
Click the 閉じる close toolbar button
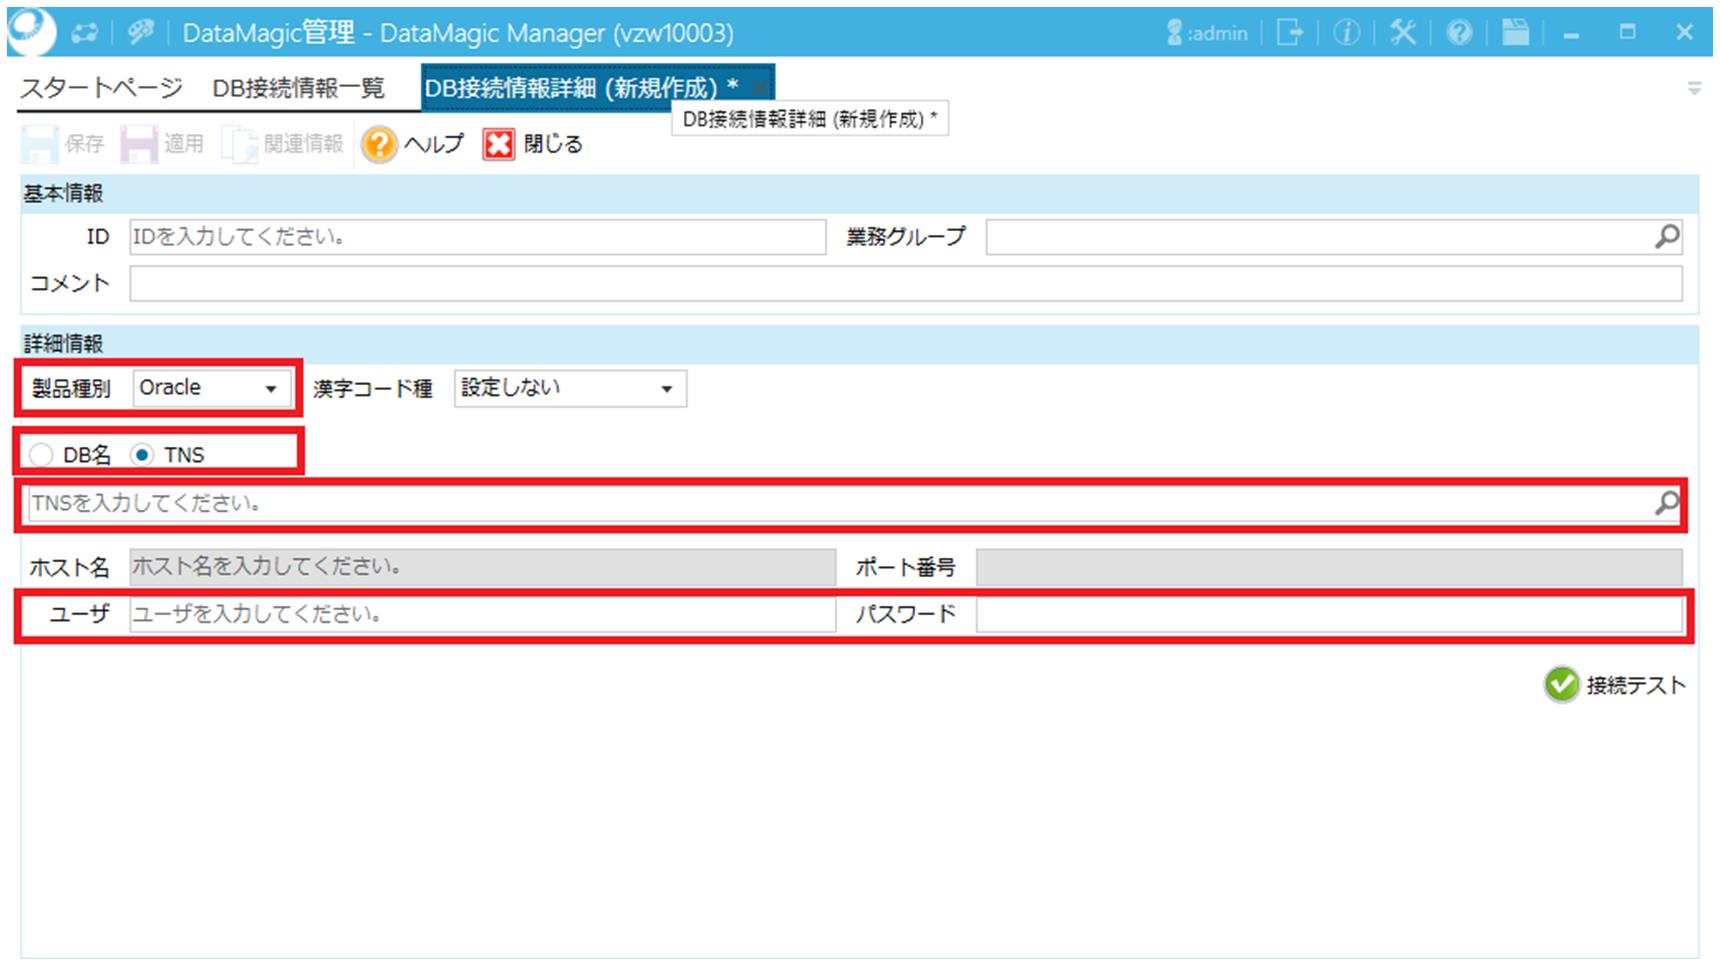click(x=533, y=144)
